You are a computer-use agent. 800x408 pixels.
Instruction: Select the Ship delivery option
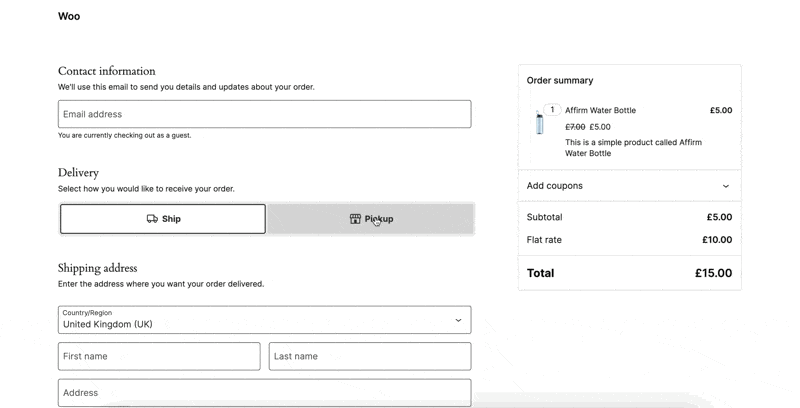(x=163, y=219)
